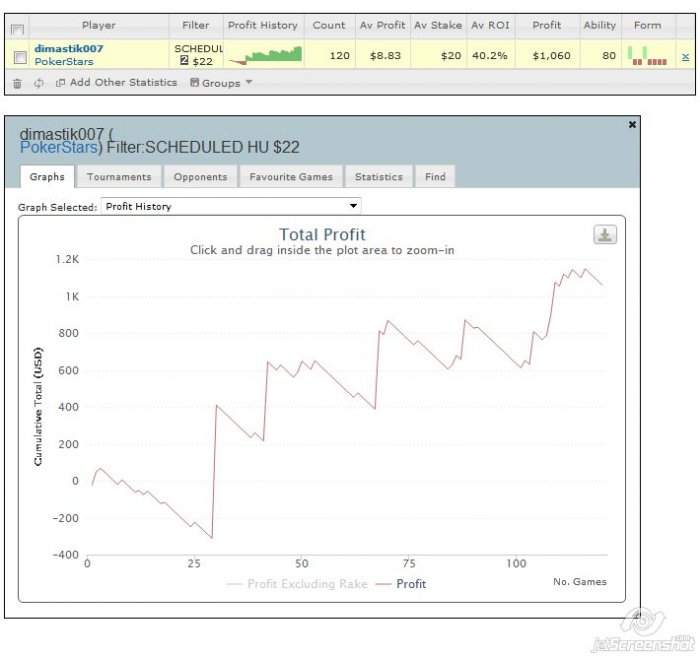View the Form bar indicator

pos(647,56)
